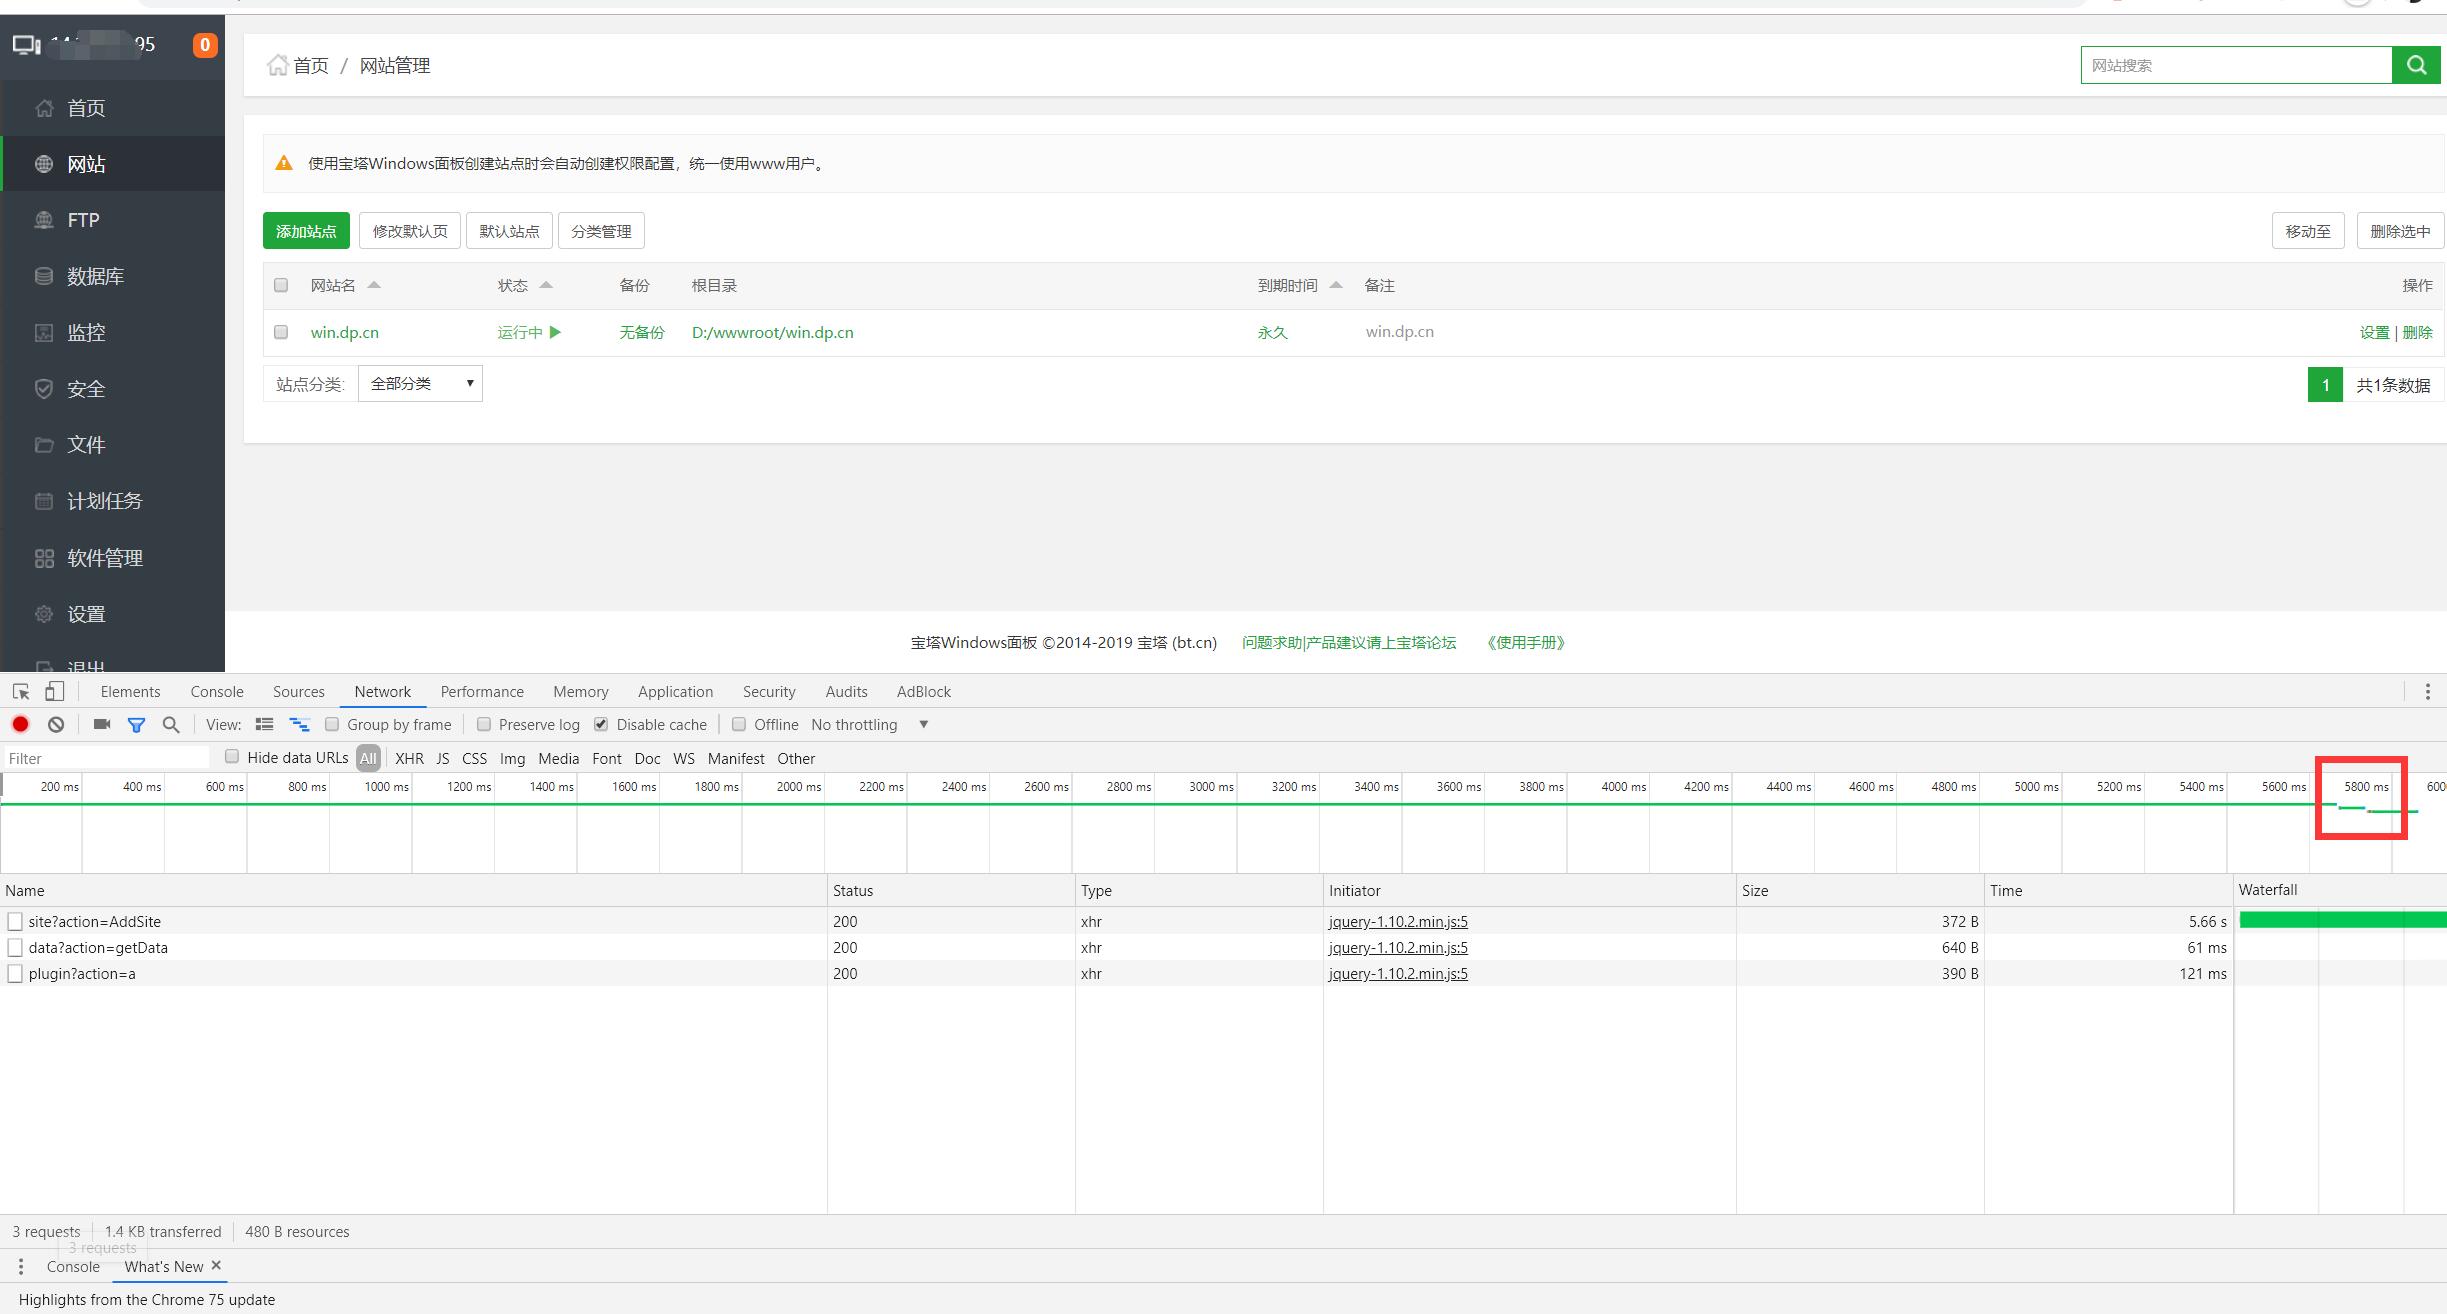
Task: Check the win.dp.cn row checkbox
Action: click(x=281, y=332)
